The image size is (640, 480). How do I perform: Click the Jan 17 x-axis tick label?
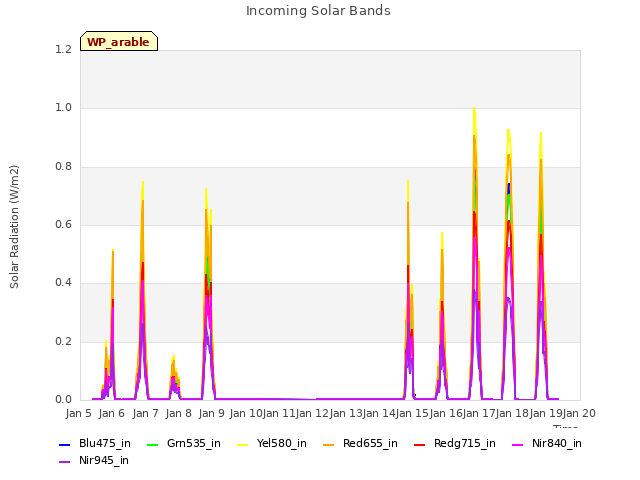click(x=479, y=413)
